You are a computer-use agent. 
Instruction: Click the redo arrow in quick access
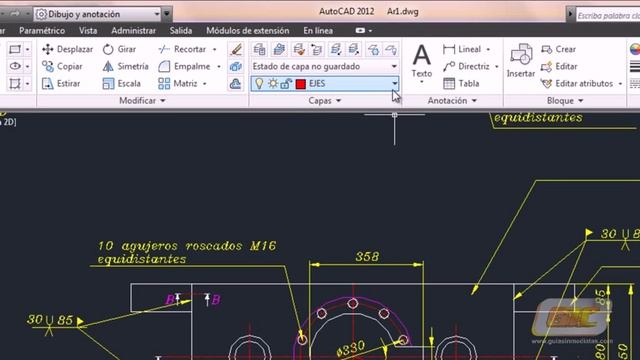[x=15, y=14]
